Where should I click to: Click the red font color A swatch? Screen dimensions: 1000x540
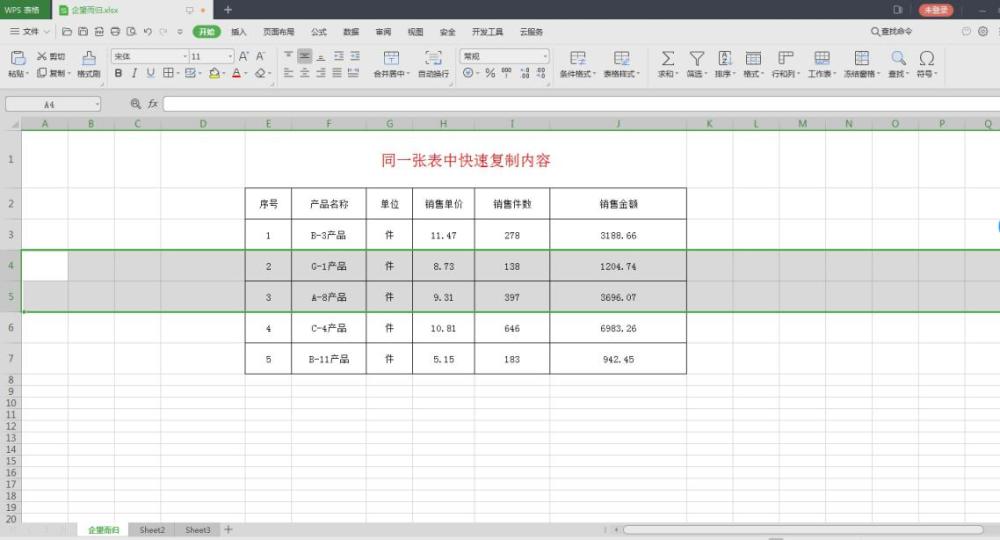click(x=237, y=73)
